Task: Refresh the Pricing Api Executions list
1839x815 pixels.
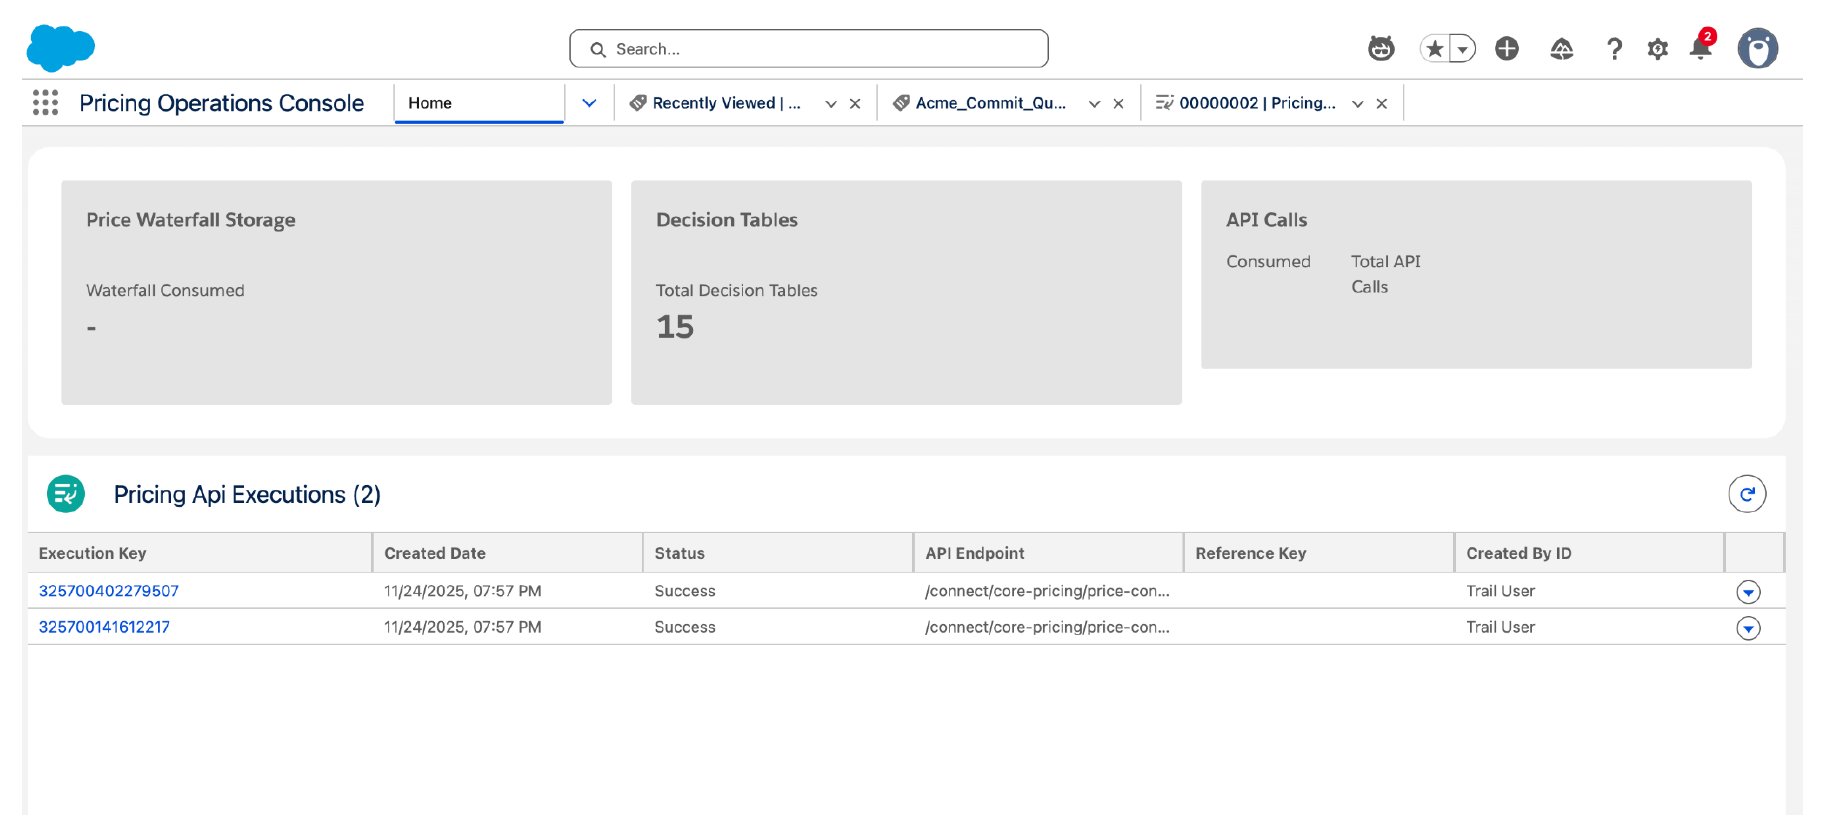Action: (1747, 494)
